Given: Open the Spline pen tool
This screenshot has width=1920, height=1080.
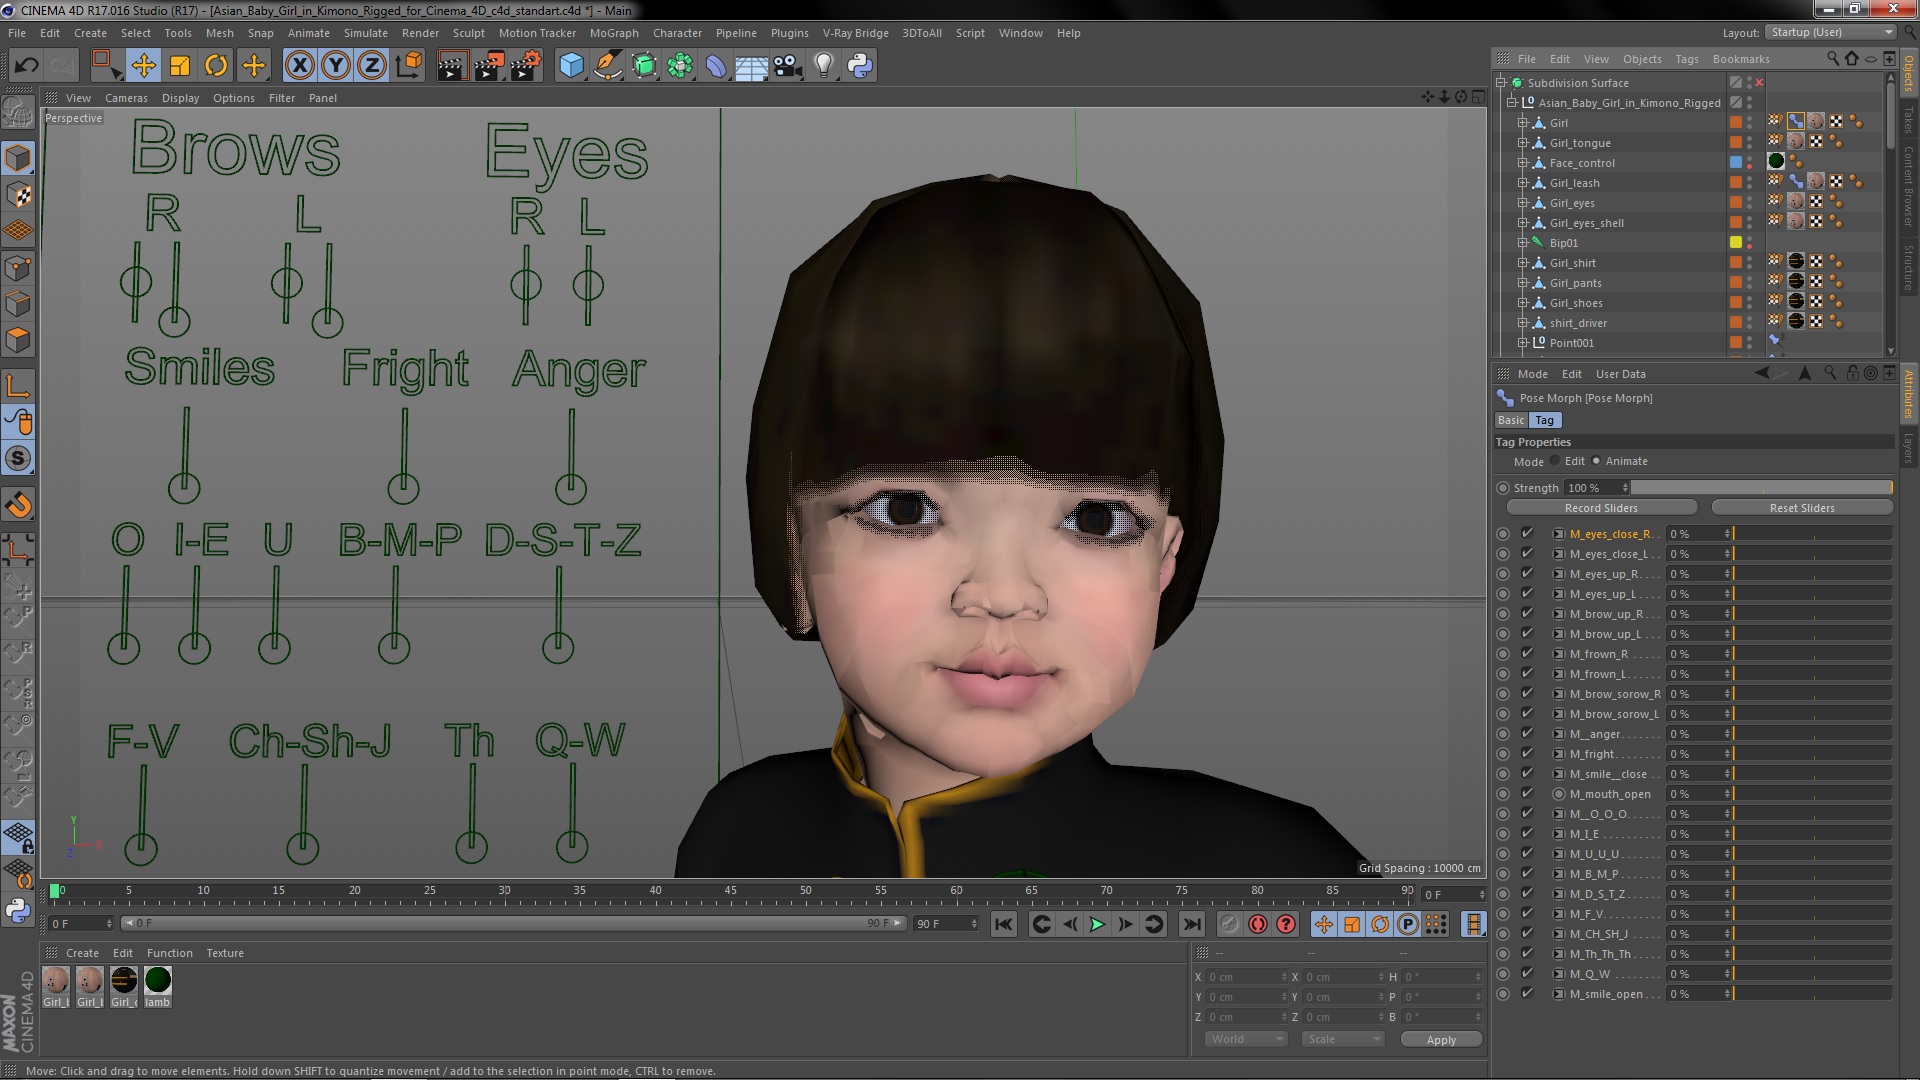Looking at the screenshot, I should pos(607,66).
